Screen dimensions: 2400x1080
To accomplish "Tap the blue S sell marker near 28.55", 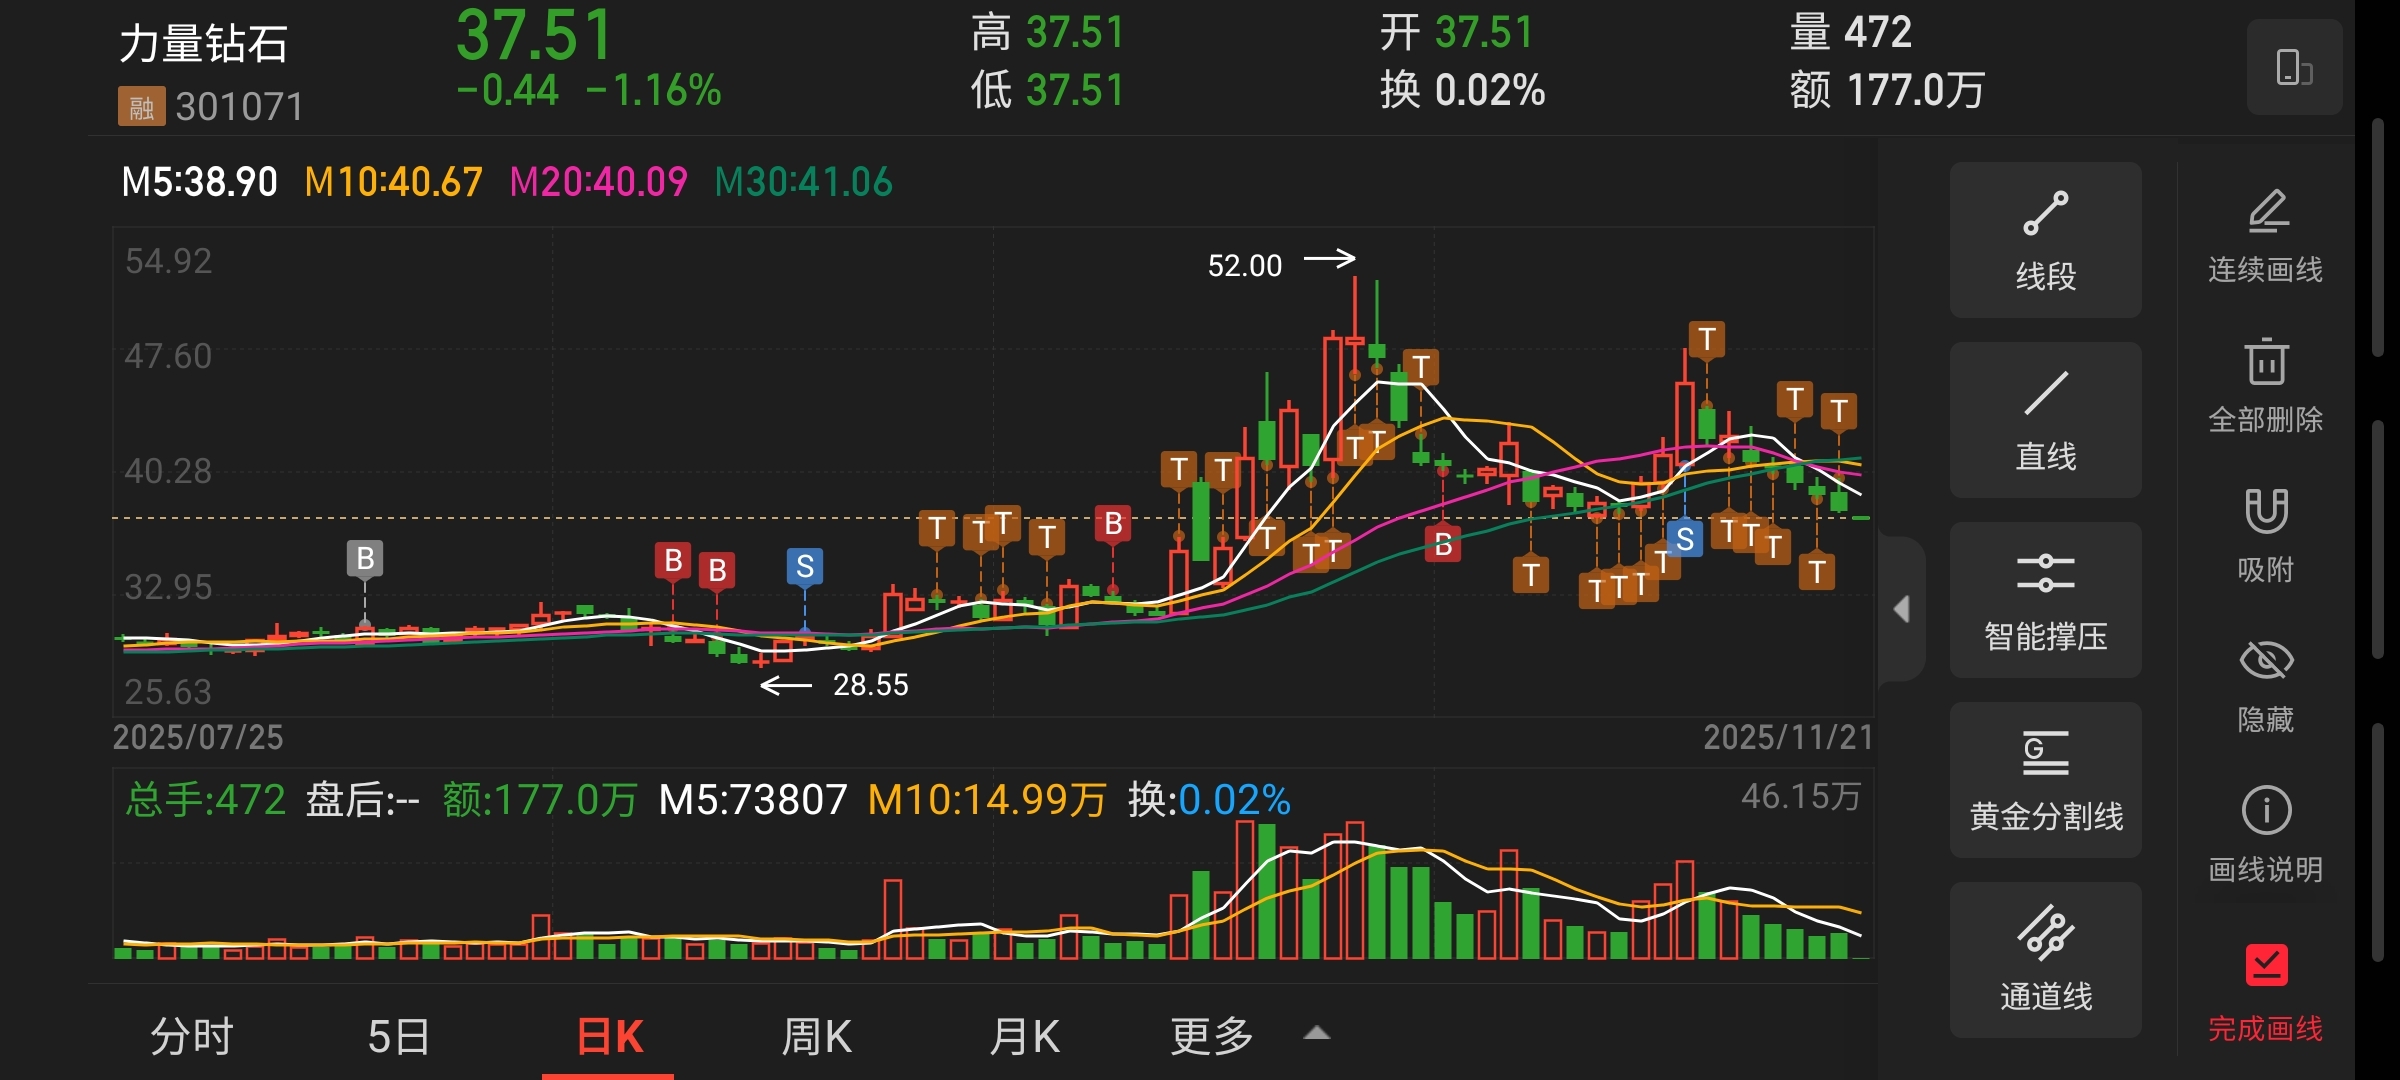I will pyautogui.click(x=805, y=567).
